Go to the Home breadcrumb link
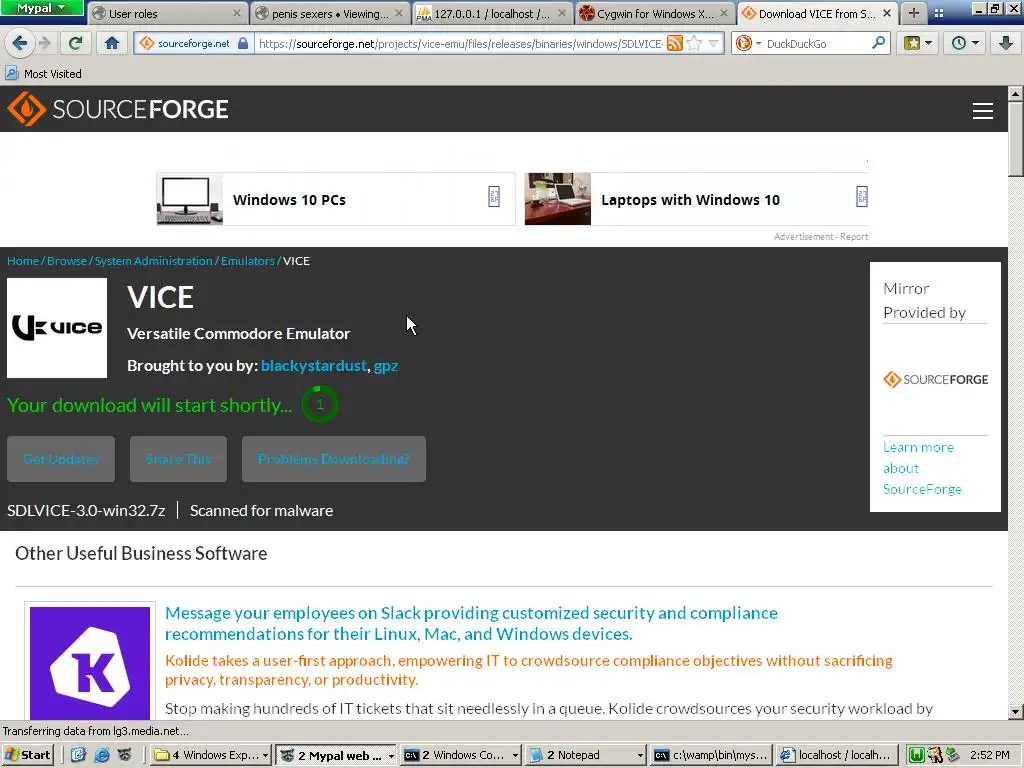The image size is (1024, 768). (x=23, y=261)
